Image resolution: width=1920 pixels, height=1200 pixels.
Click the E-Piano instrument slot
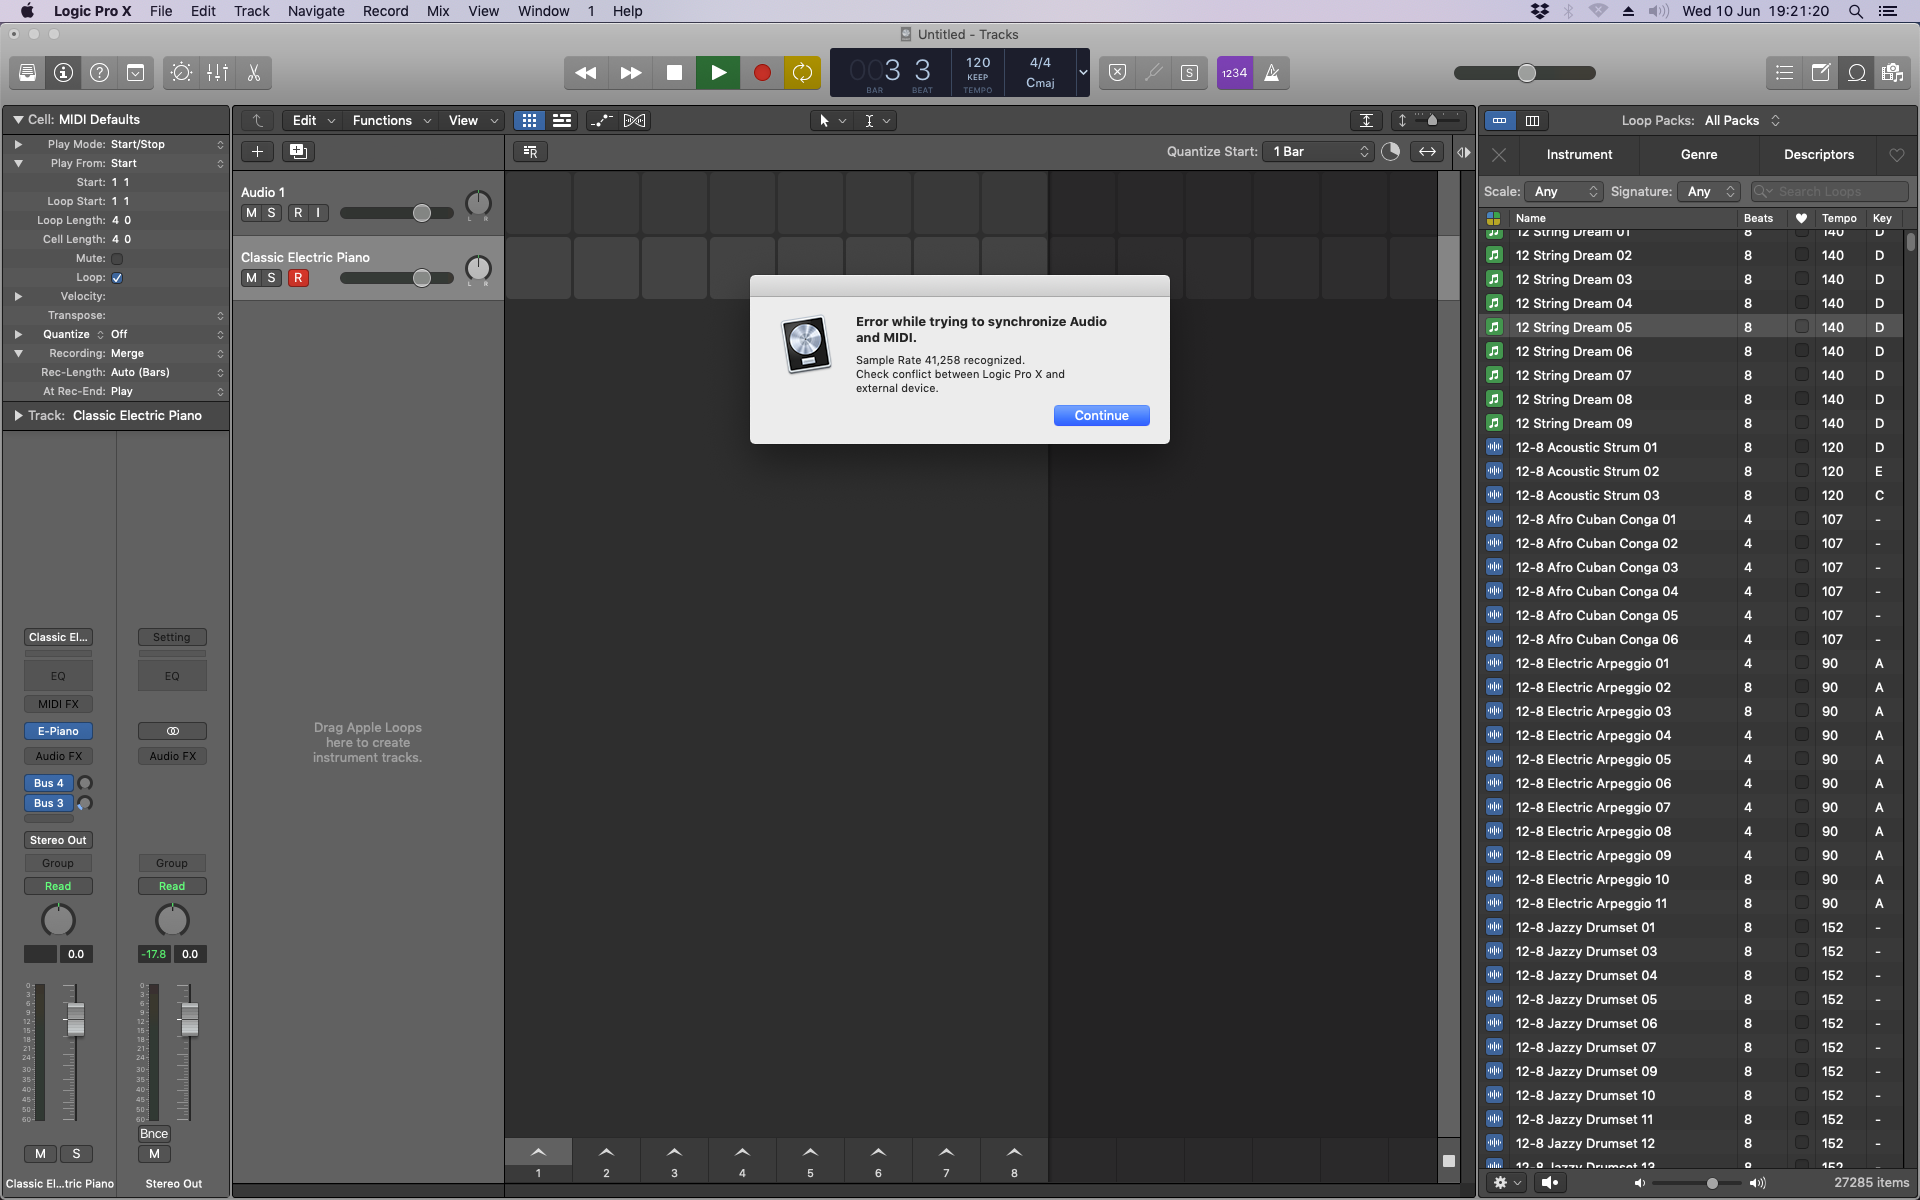tap(58, 732)
